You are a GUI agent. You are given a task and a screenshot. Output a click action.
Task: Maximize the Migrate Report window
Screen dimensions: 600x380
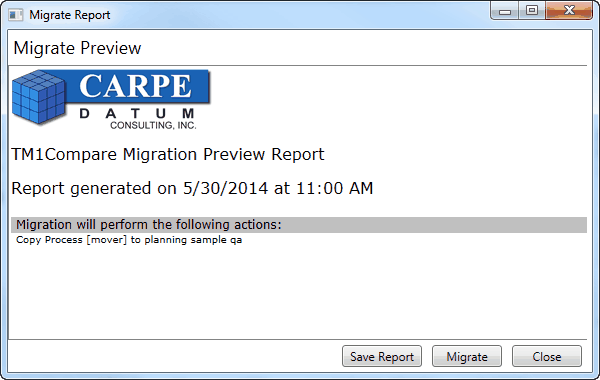point(532,11)
